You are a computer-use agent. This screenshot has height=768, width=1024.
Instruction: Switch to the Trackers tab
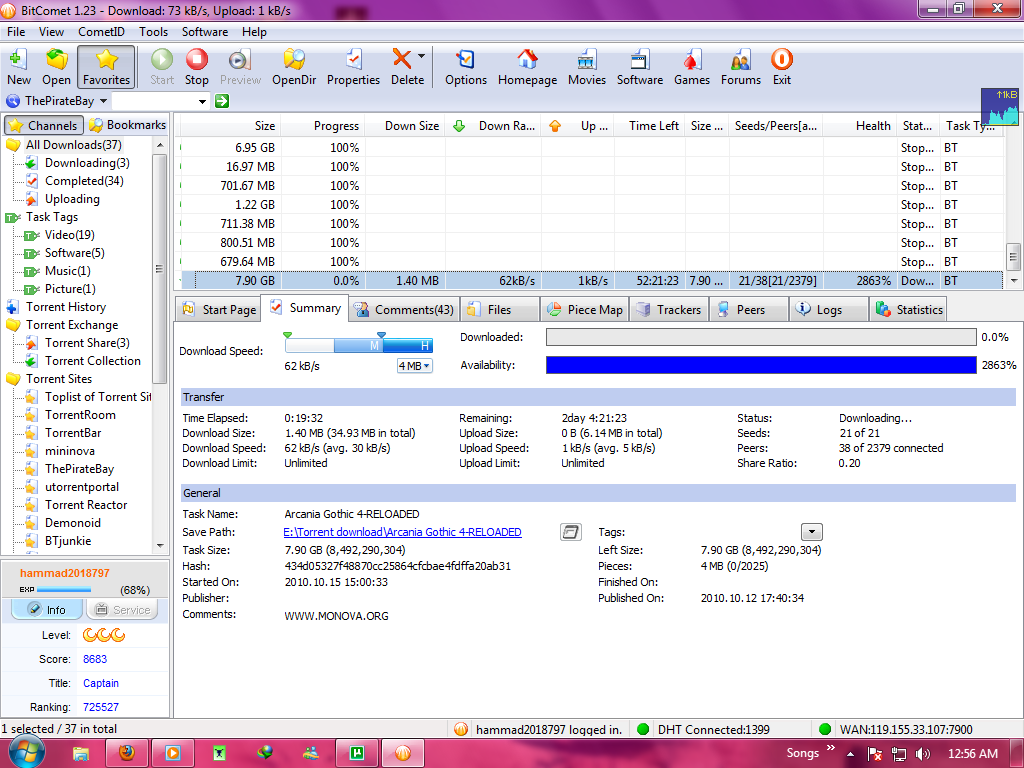pos(669,310)
